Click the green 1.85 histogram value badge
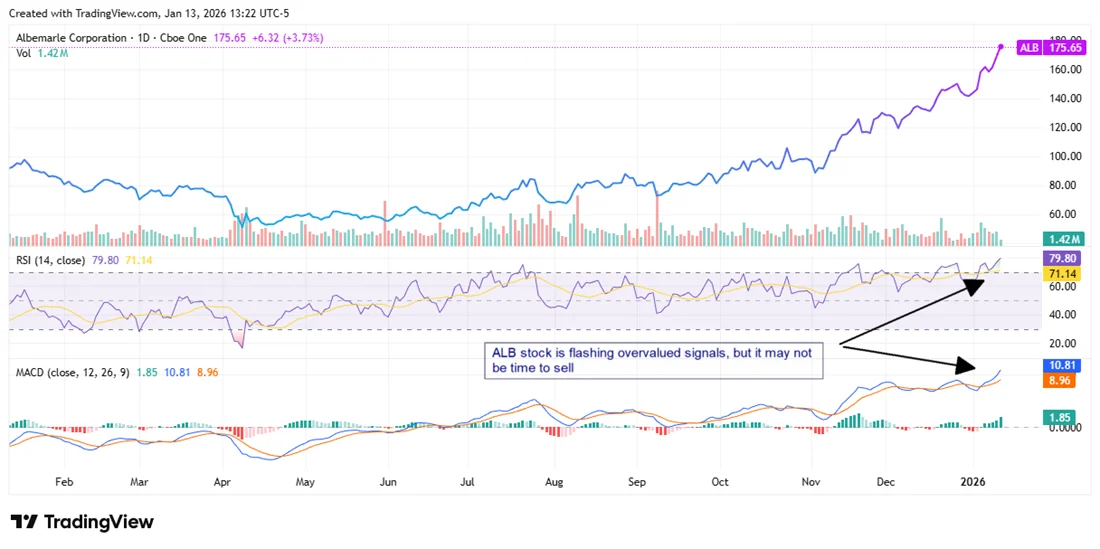This screenshot has height=549, width=1100. pyautogui.click(x=1062, y=415)
